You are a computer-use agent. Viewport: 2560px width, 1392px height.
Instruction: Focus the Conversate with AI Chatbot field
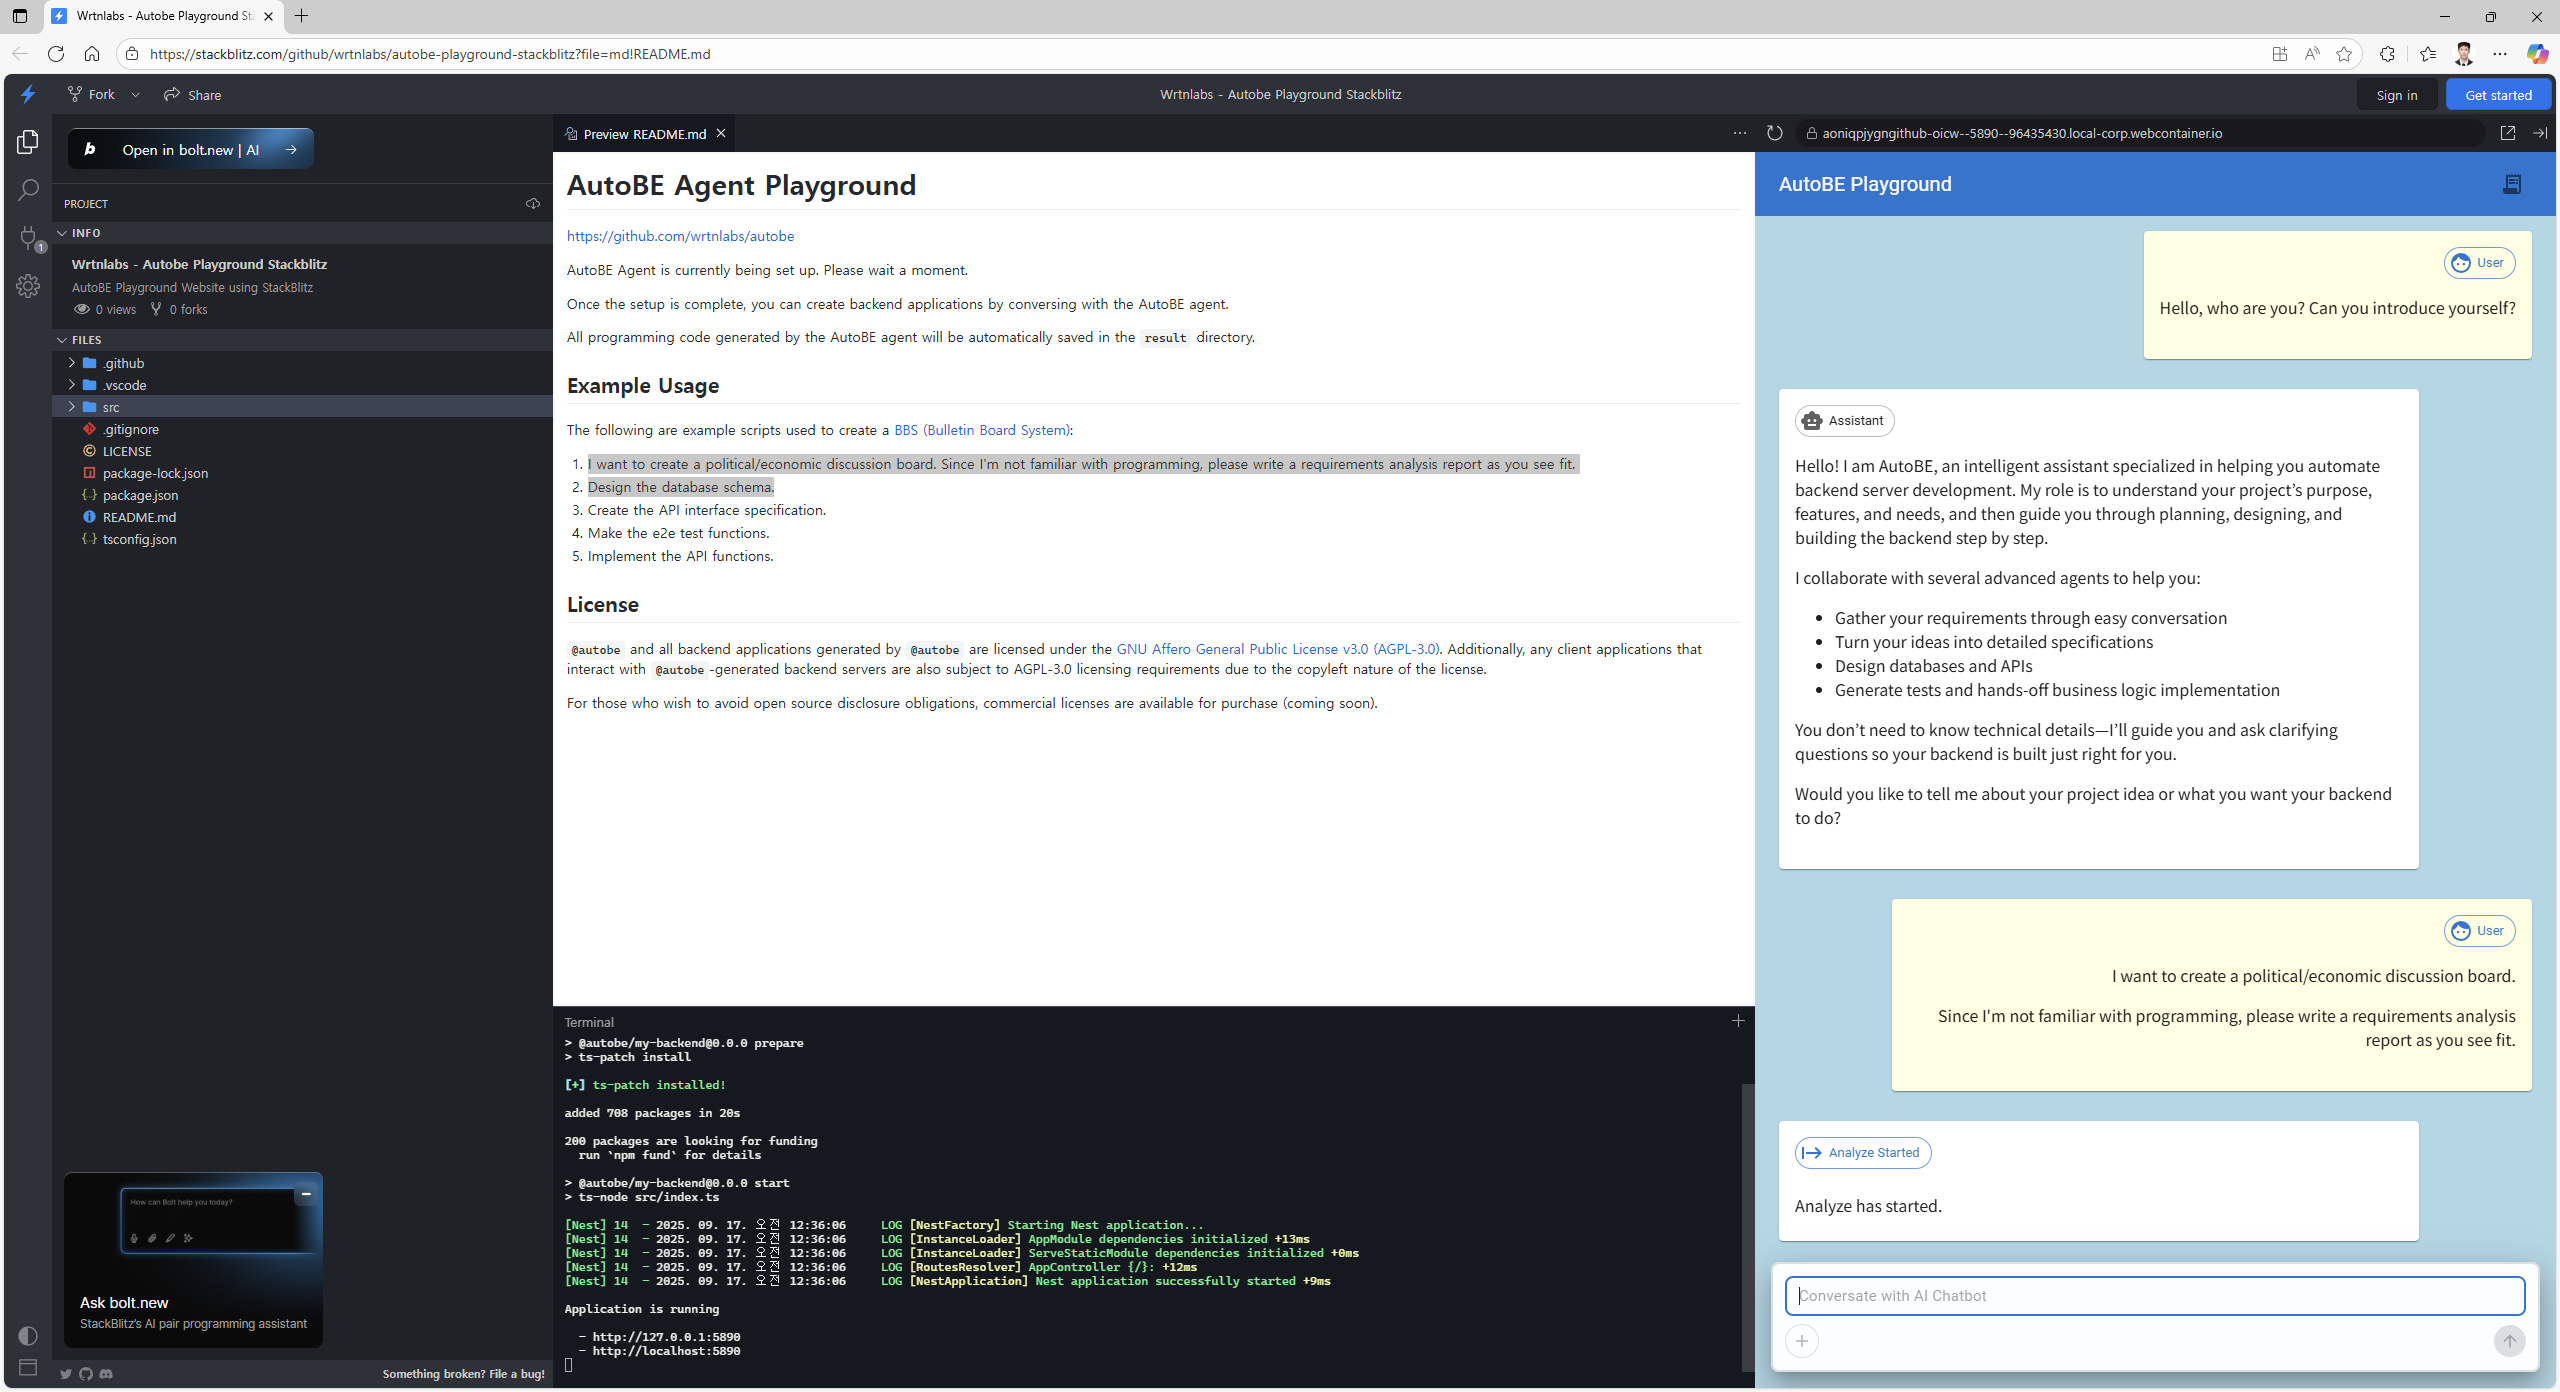(2154, 1296)
